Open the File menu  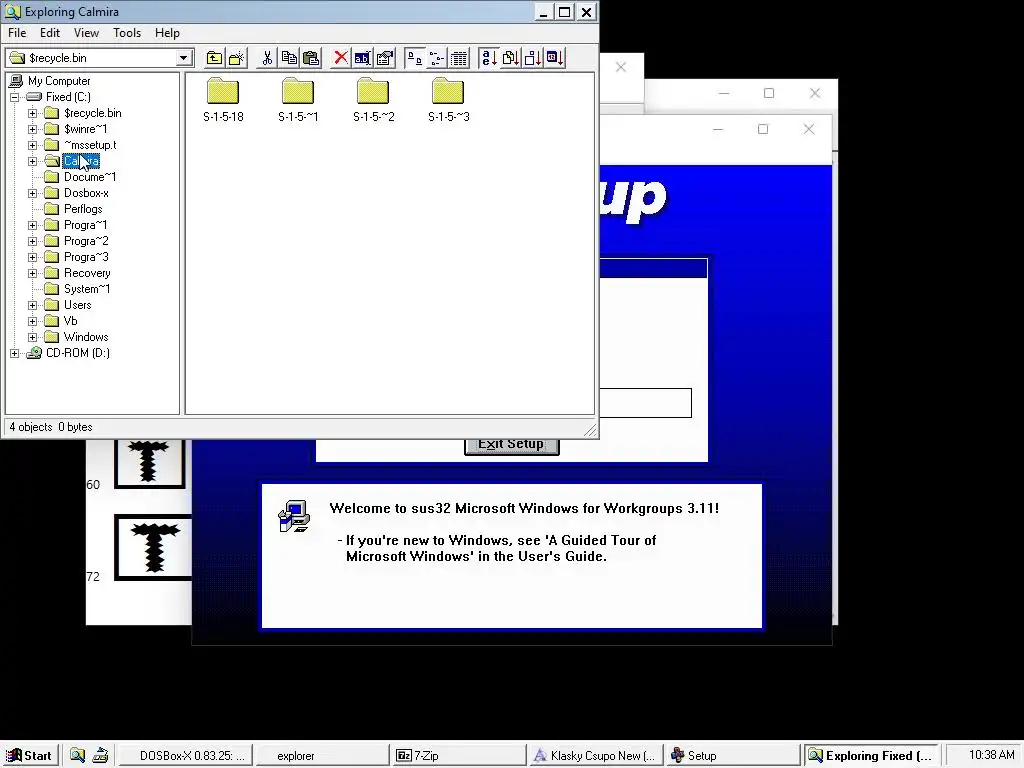(x=17, y=33)
